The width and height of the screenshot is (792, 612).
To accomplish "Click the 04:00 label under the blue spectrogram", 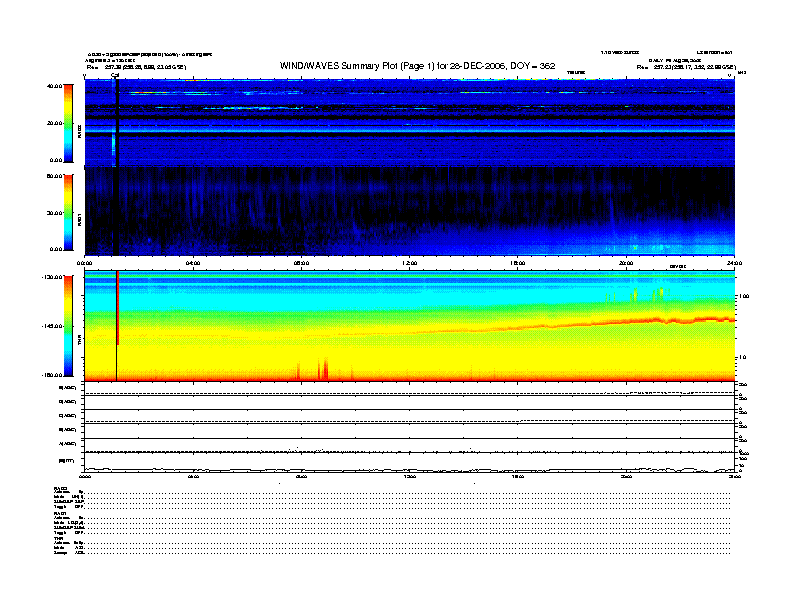I will click(193, 263).
